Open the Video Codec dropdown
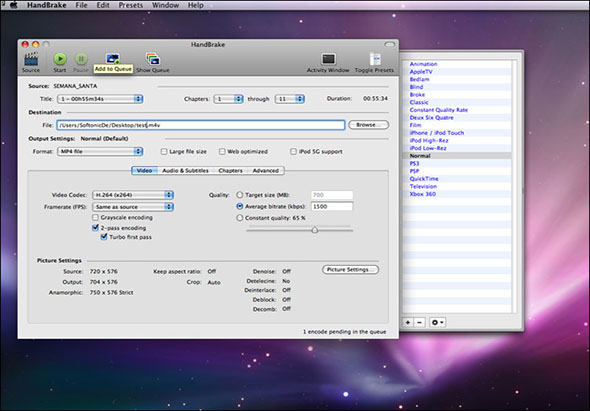 tap(133, 195)
